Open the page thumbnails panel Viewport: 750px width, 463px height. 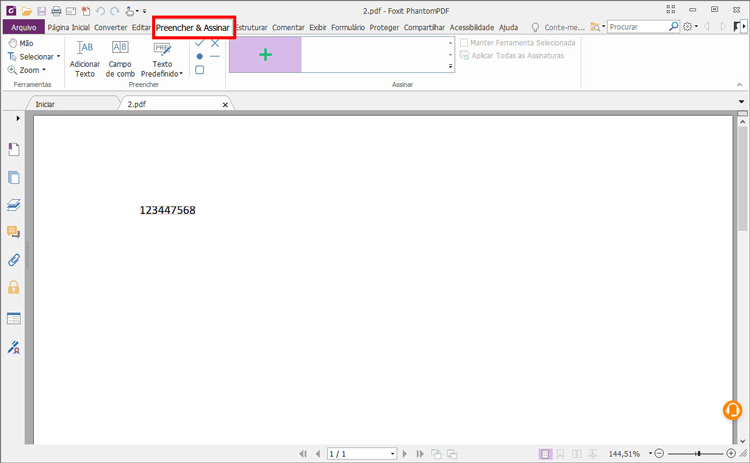click(x=14, y=177)
